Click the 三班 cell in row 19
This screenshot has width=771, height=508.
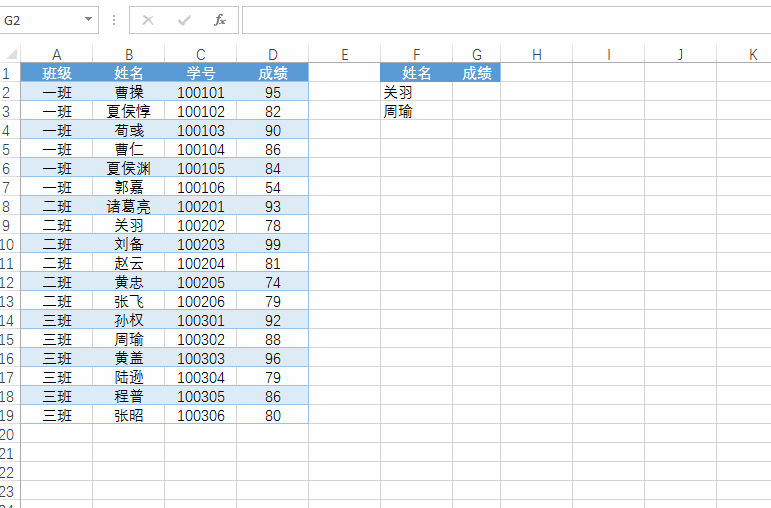pos(57,416)
